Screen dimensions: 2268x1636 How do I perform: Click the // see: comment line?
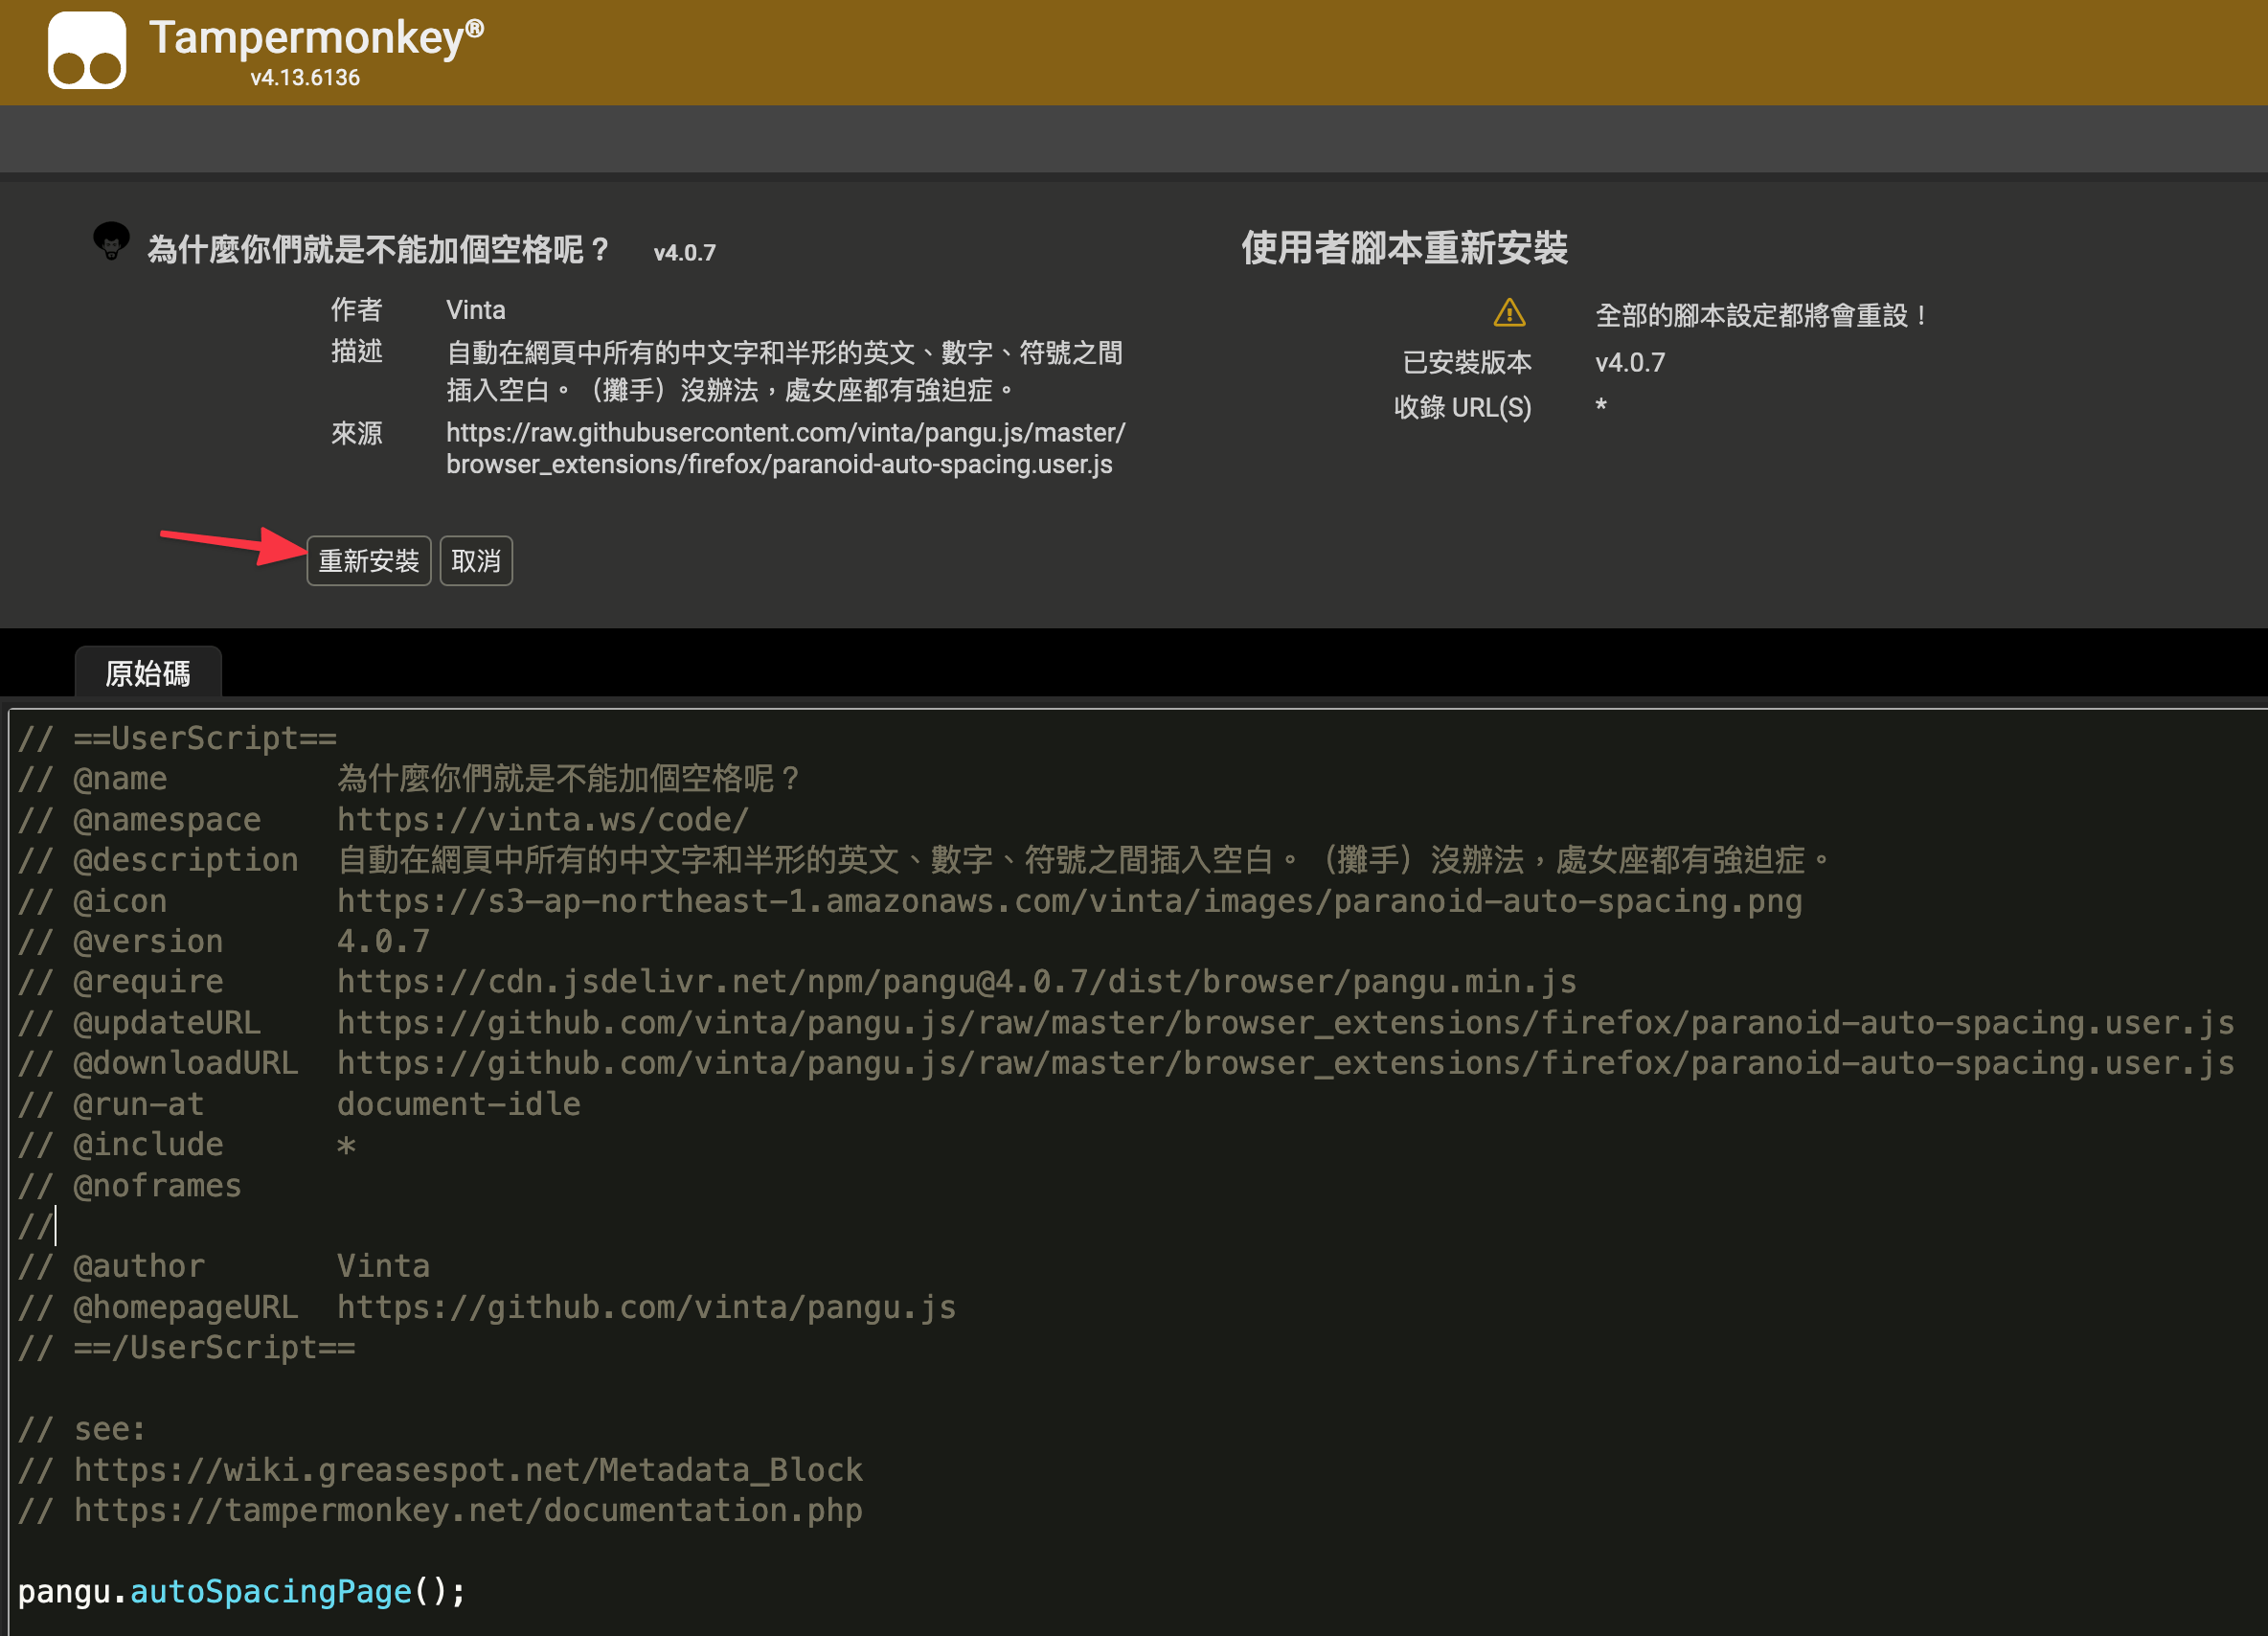(82, 1429)
